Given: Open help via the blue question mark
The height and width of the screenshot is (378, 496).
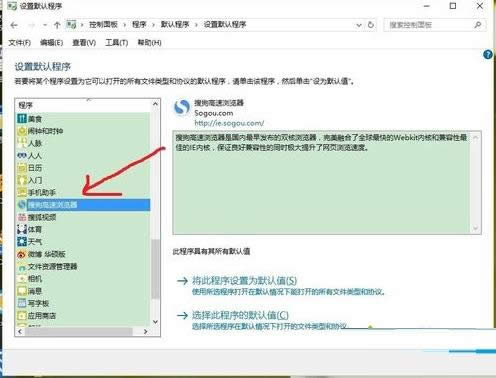Looking at the screenshot, I should [488, 55].
